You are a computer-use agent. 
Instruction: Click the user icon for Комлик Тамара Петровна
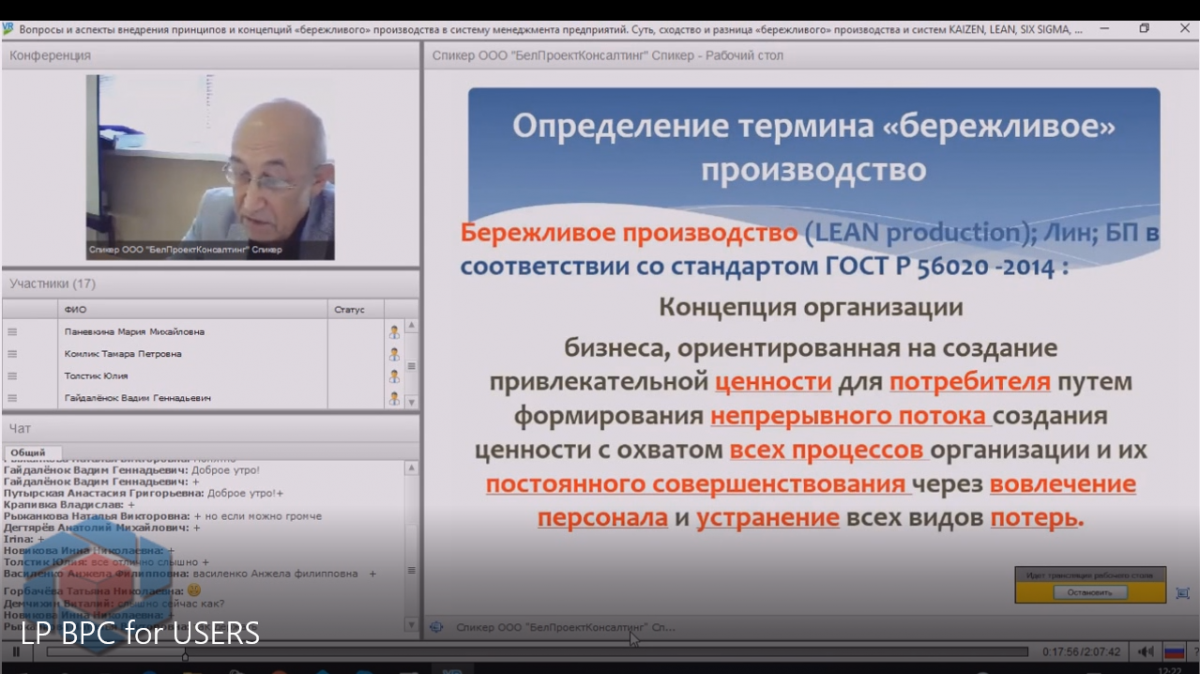394,354
